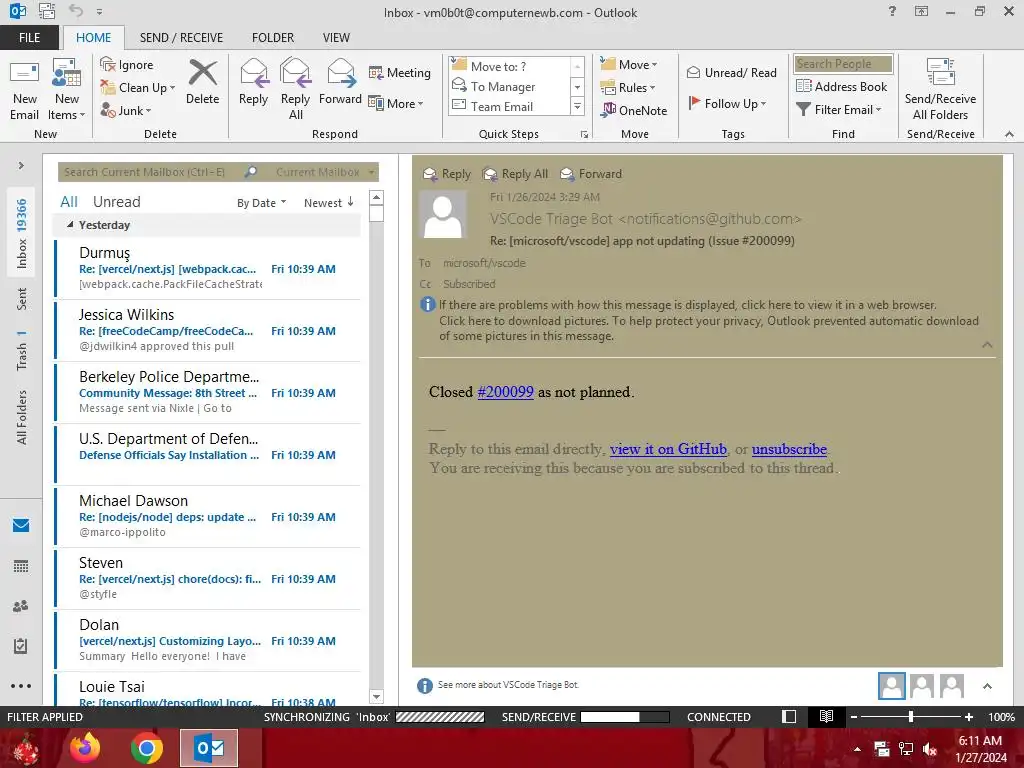
Task: Create a New Email
Action: click(24, 90)
